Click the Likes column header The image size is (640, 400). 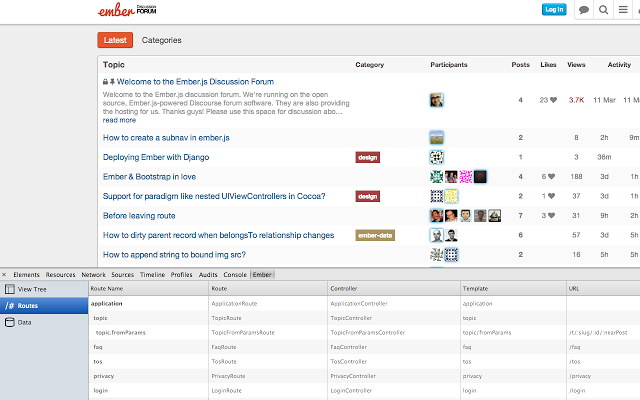point(548,64)
